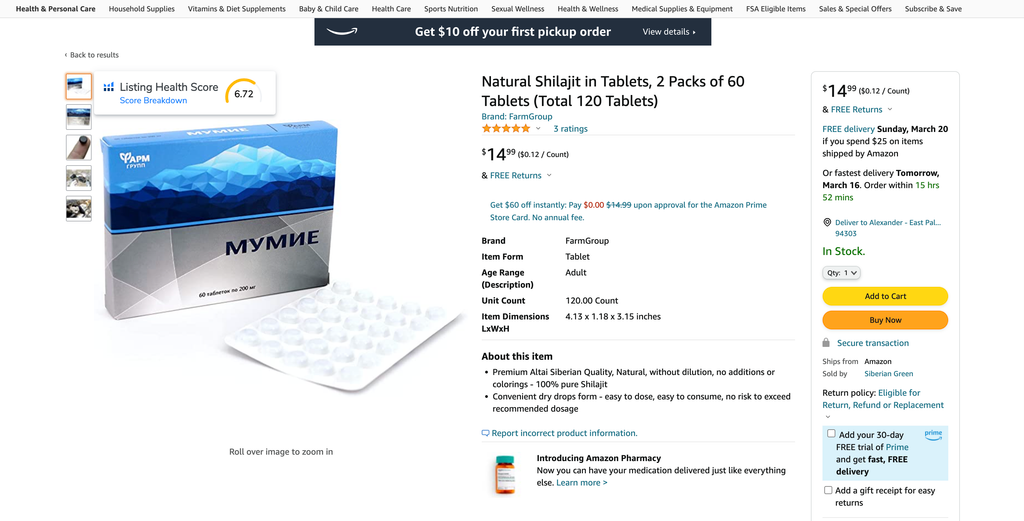Open the Vitamins & Diet Supplements menu
Viewport: 1024px width, 521px height.
pos(236,9)
